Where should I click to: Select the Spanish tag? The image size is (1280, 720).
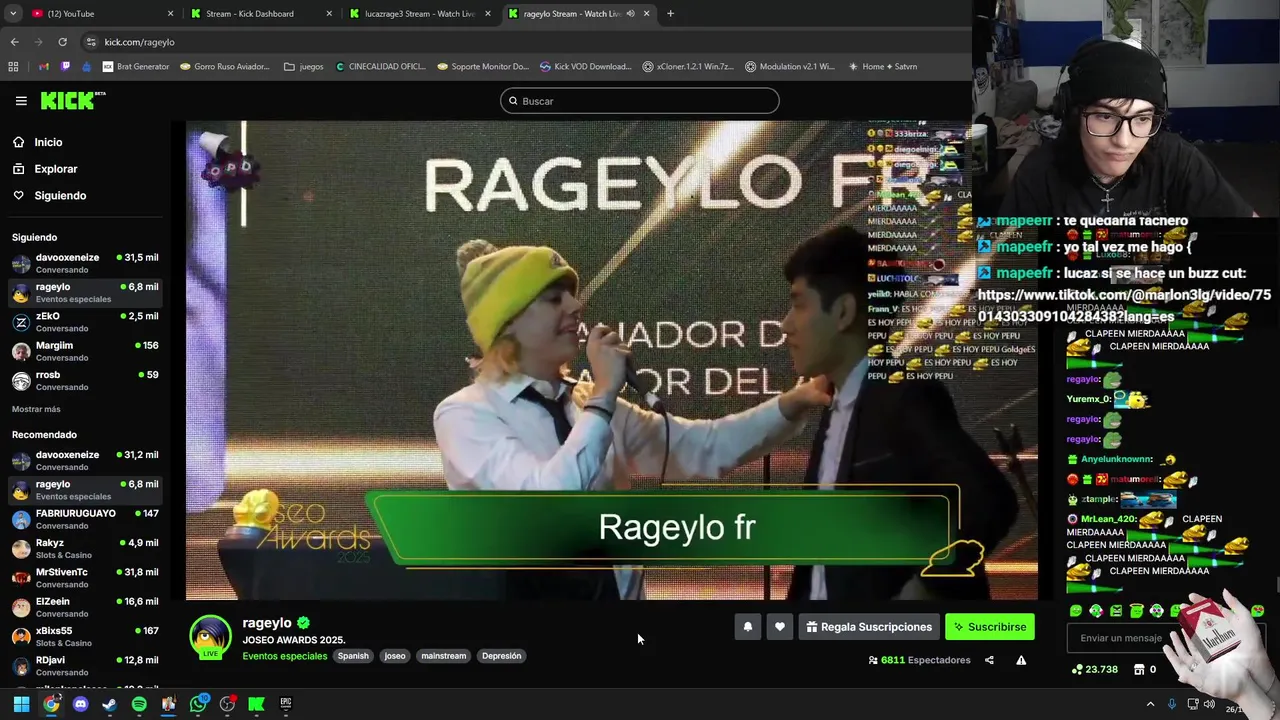coord(353,656)
